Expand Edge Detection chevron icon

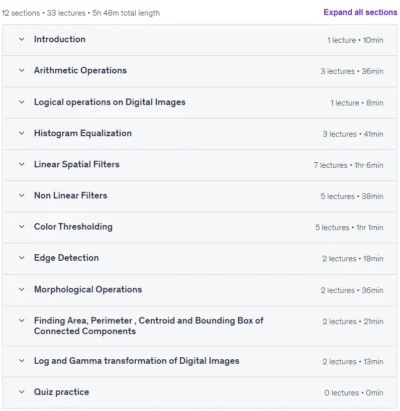click(22, 258)
